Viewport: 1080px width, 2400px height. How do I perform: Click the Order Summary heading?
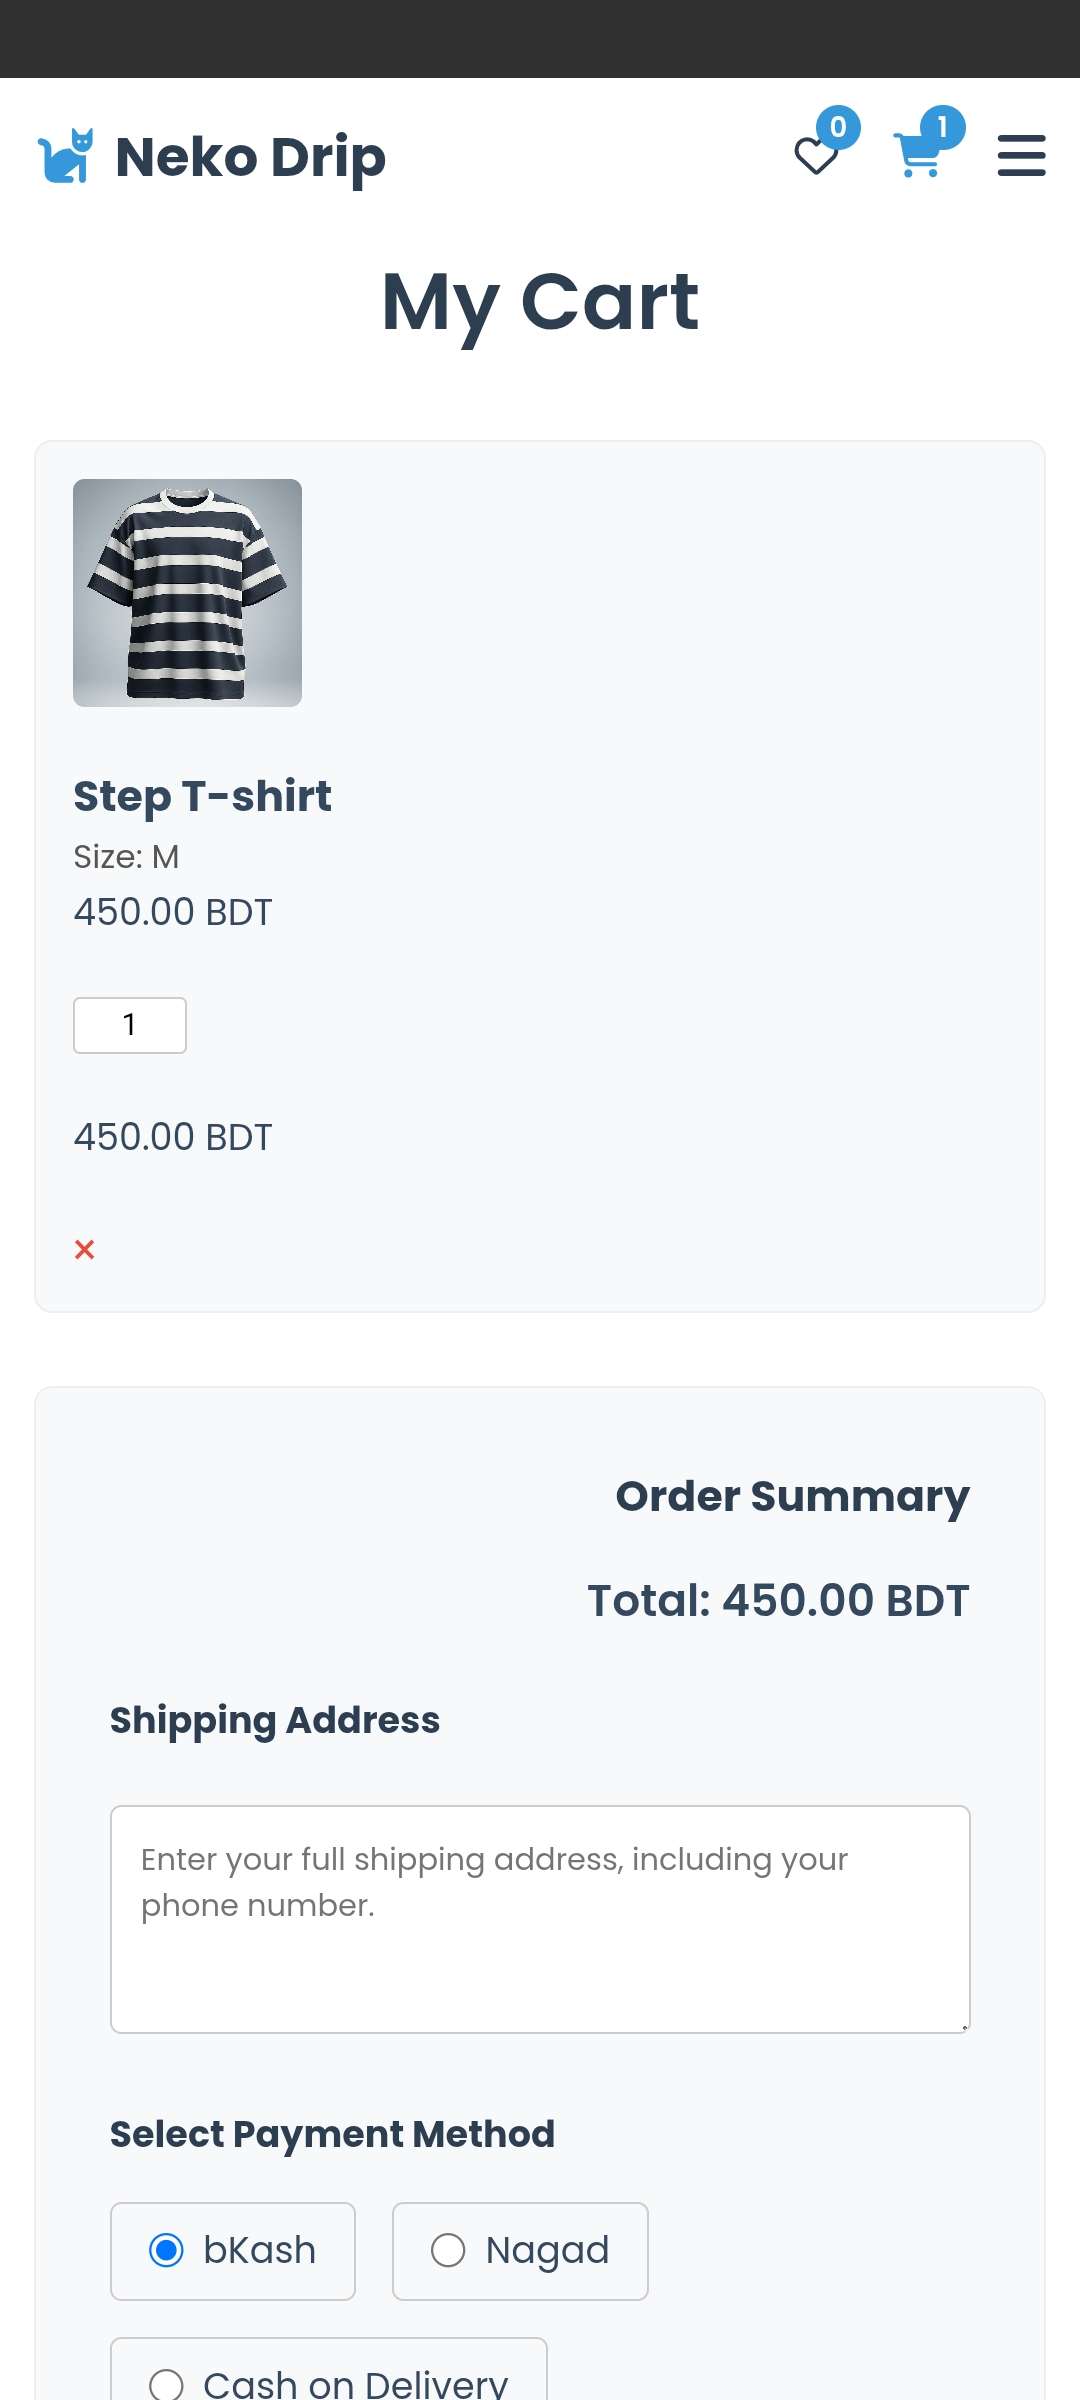coord(792,1496)
